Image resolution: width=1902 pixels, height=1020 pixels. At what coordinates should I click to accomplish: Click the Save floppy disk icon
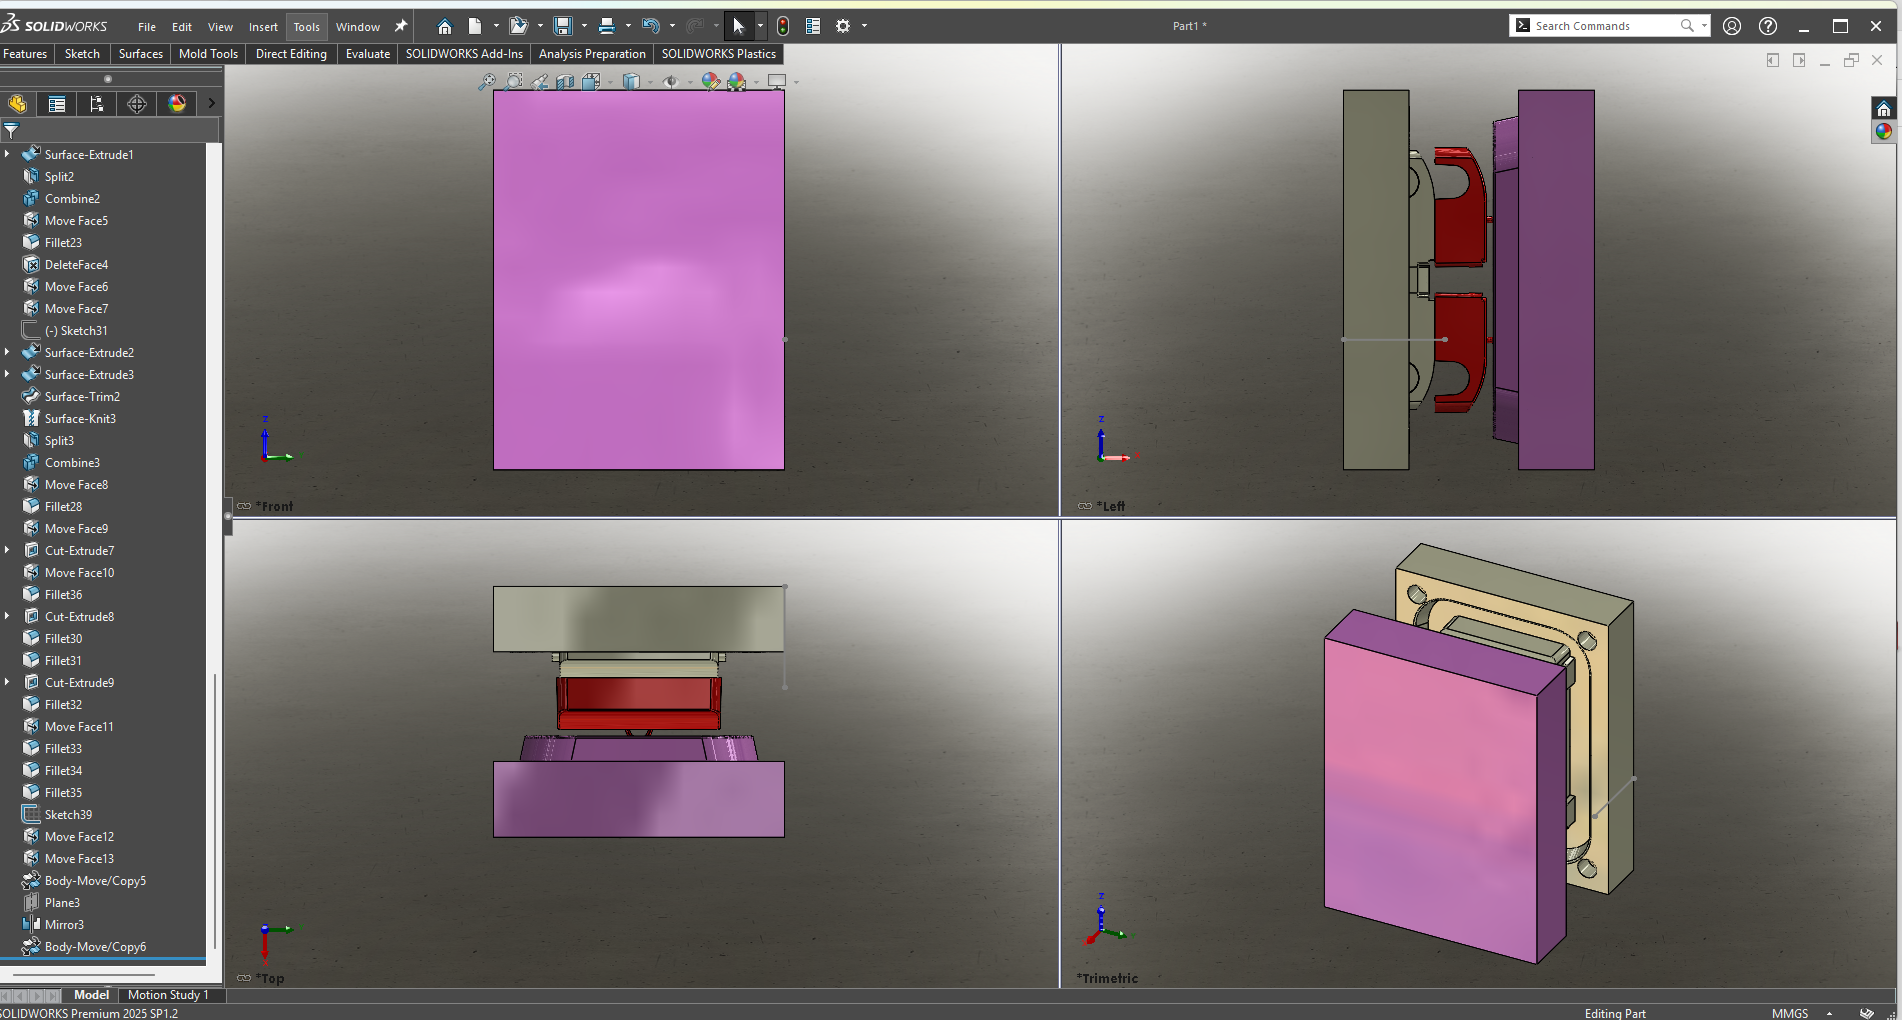point(563,26)
